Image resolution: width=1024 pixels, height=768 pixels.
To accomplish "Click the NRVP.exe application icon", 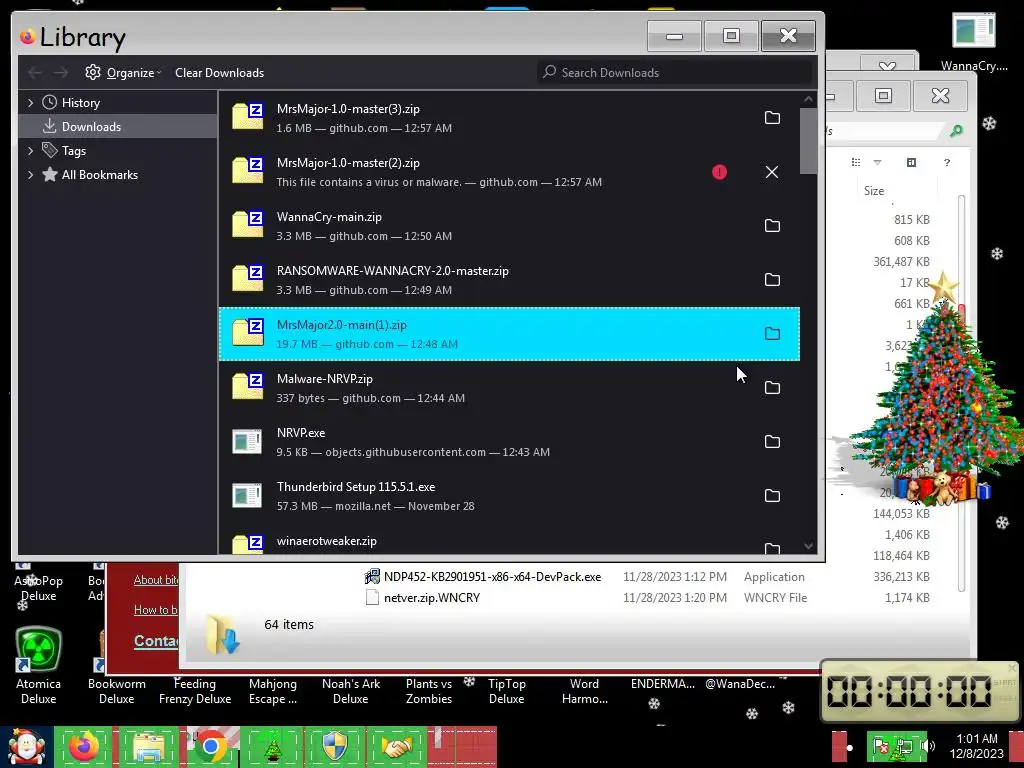I will (248, 441).
